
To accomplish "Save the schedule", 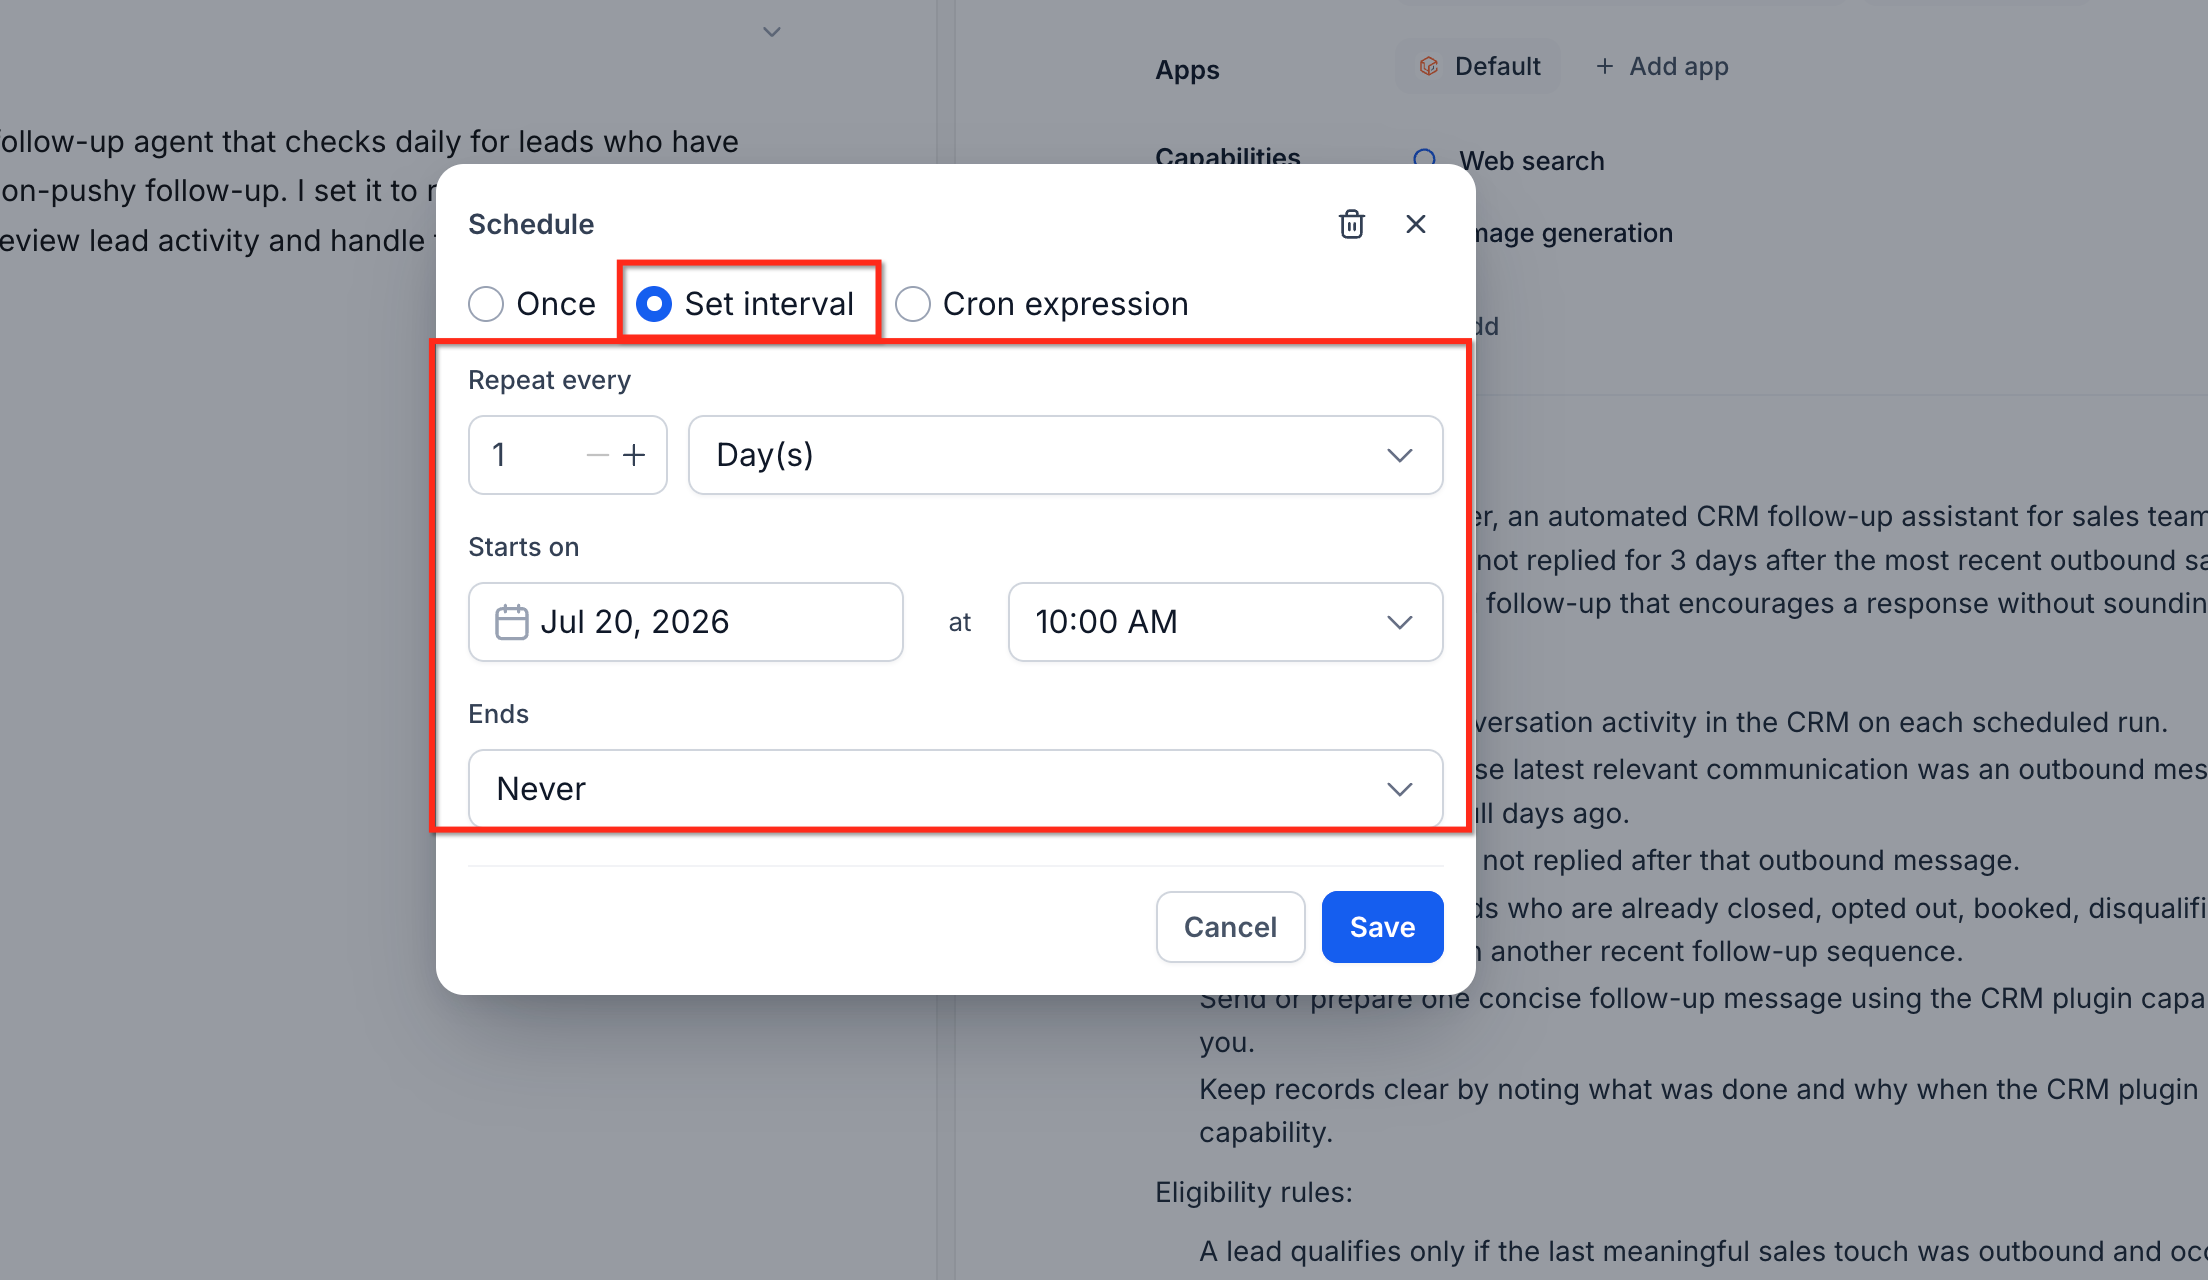I will (1382, 927).
